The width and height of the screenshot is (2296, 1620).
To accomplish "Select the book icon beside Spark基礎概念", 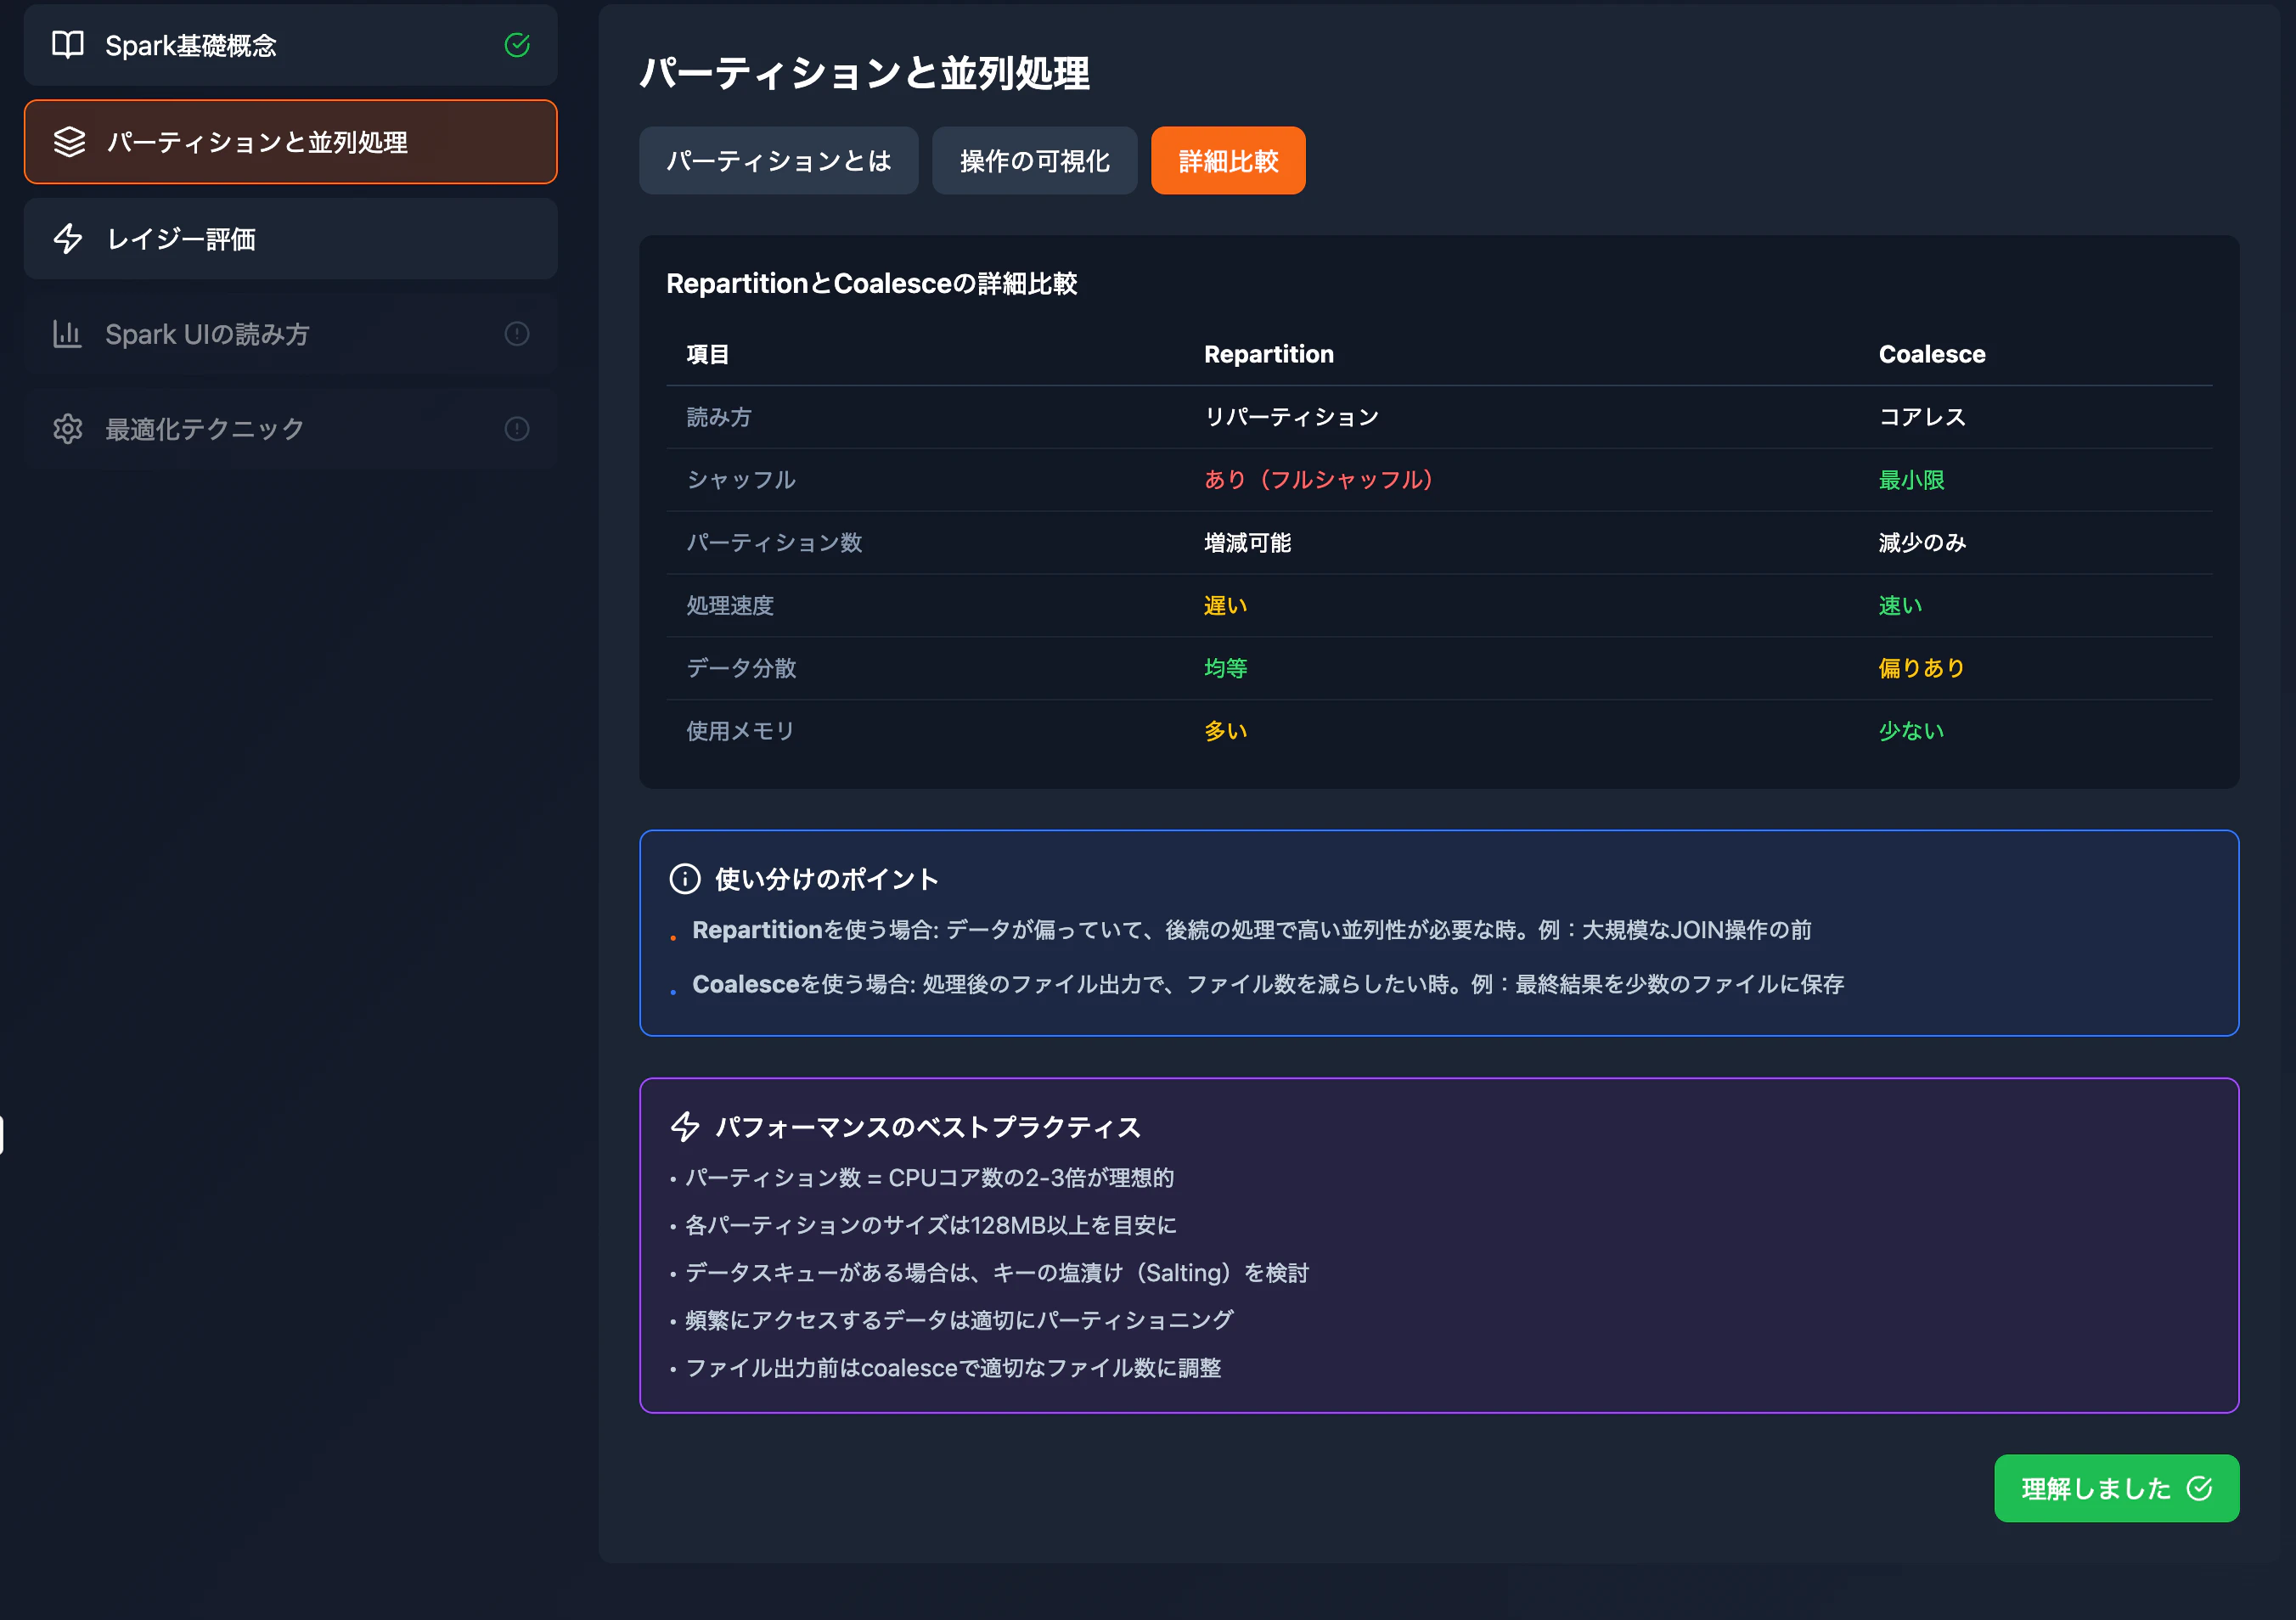I will [x=68, y=45].
